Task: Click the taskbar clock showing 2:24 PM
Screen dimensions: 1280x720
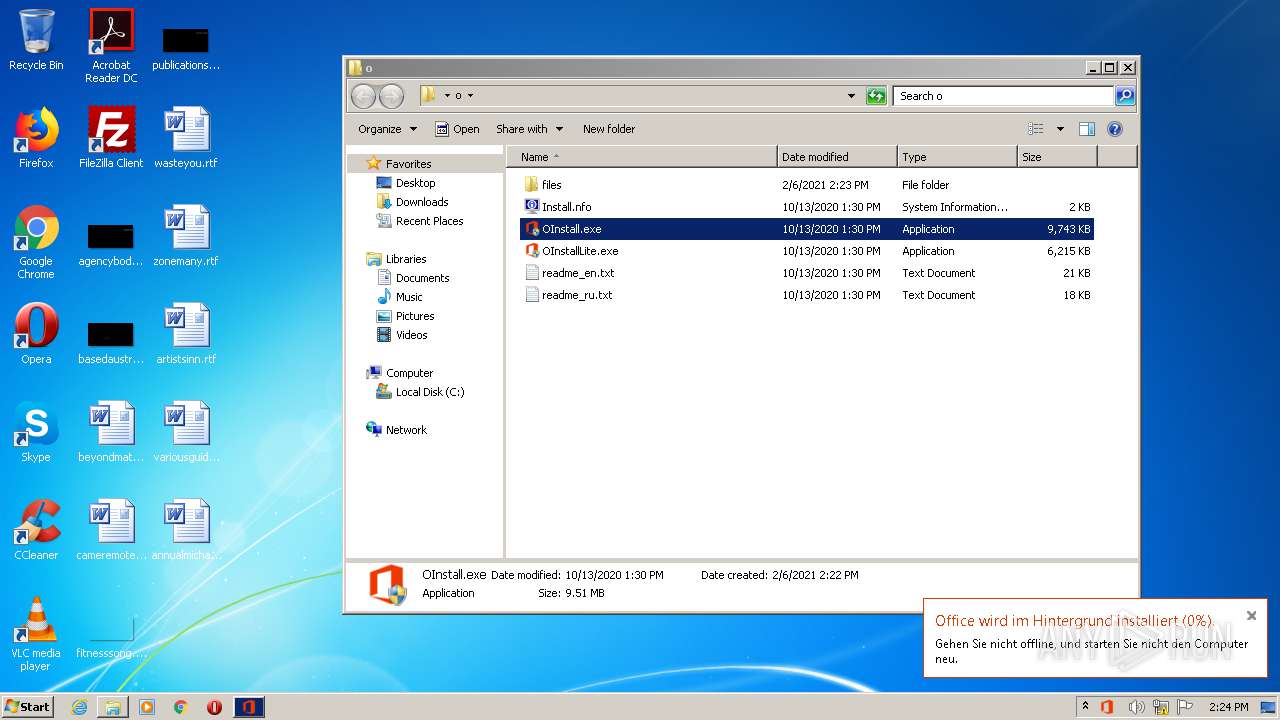Action: 1228,707
